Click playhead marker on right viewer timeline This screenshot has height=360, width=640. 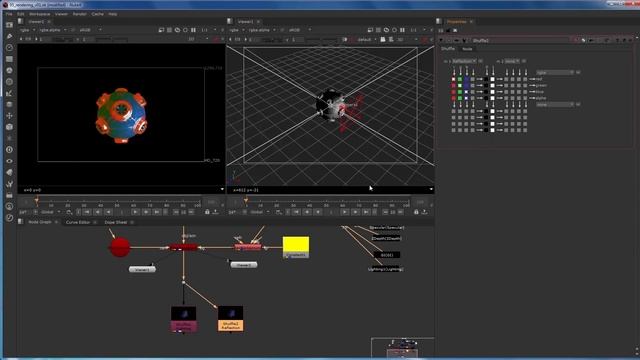pos(246,200)
